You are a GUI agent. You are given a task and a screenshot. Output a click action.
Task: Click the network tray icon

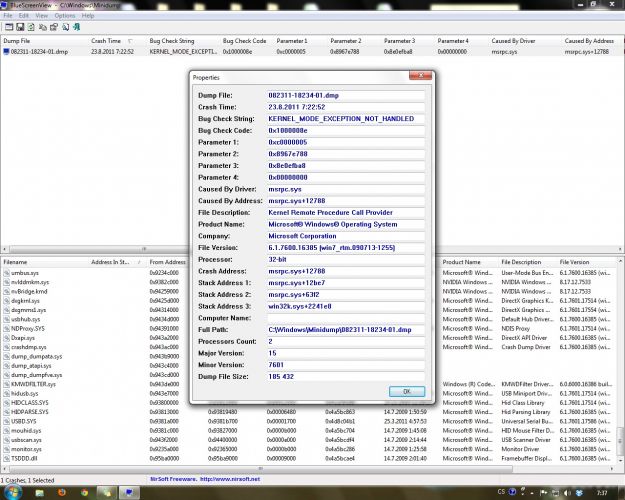tap(556, 493)
